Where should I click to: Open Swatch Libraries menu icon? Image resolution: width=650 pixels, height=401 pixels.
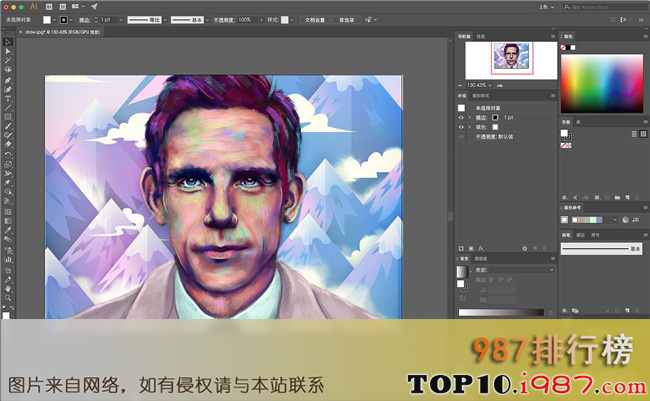(565, 197)
